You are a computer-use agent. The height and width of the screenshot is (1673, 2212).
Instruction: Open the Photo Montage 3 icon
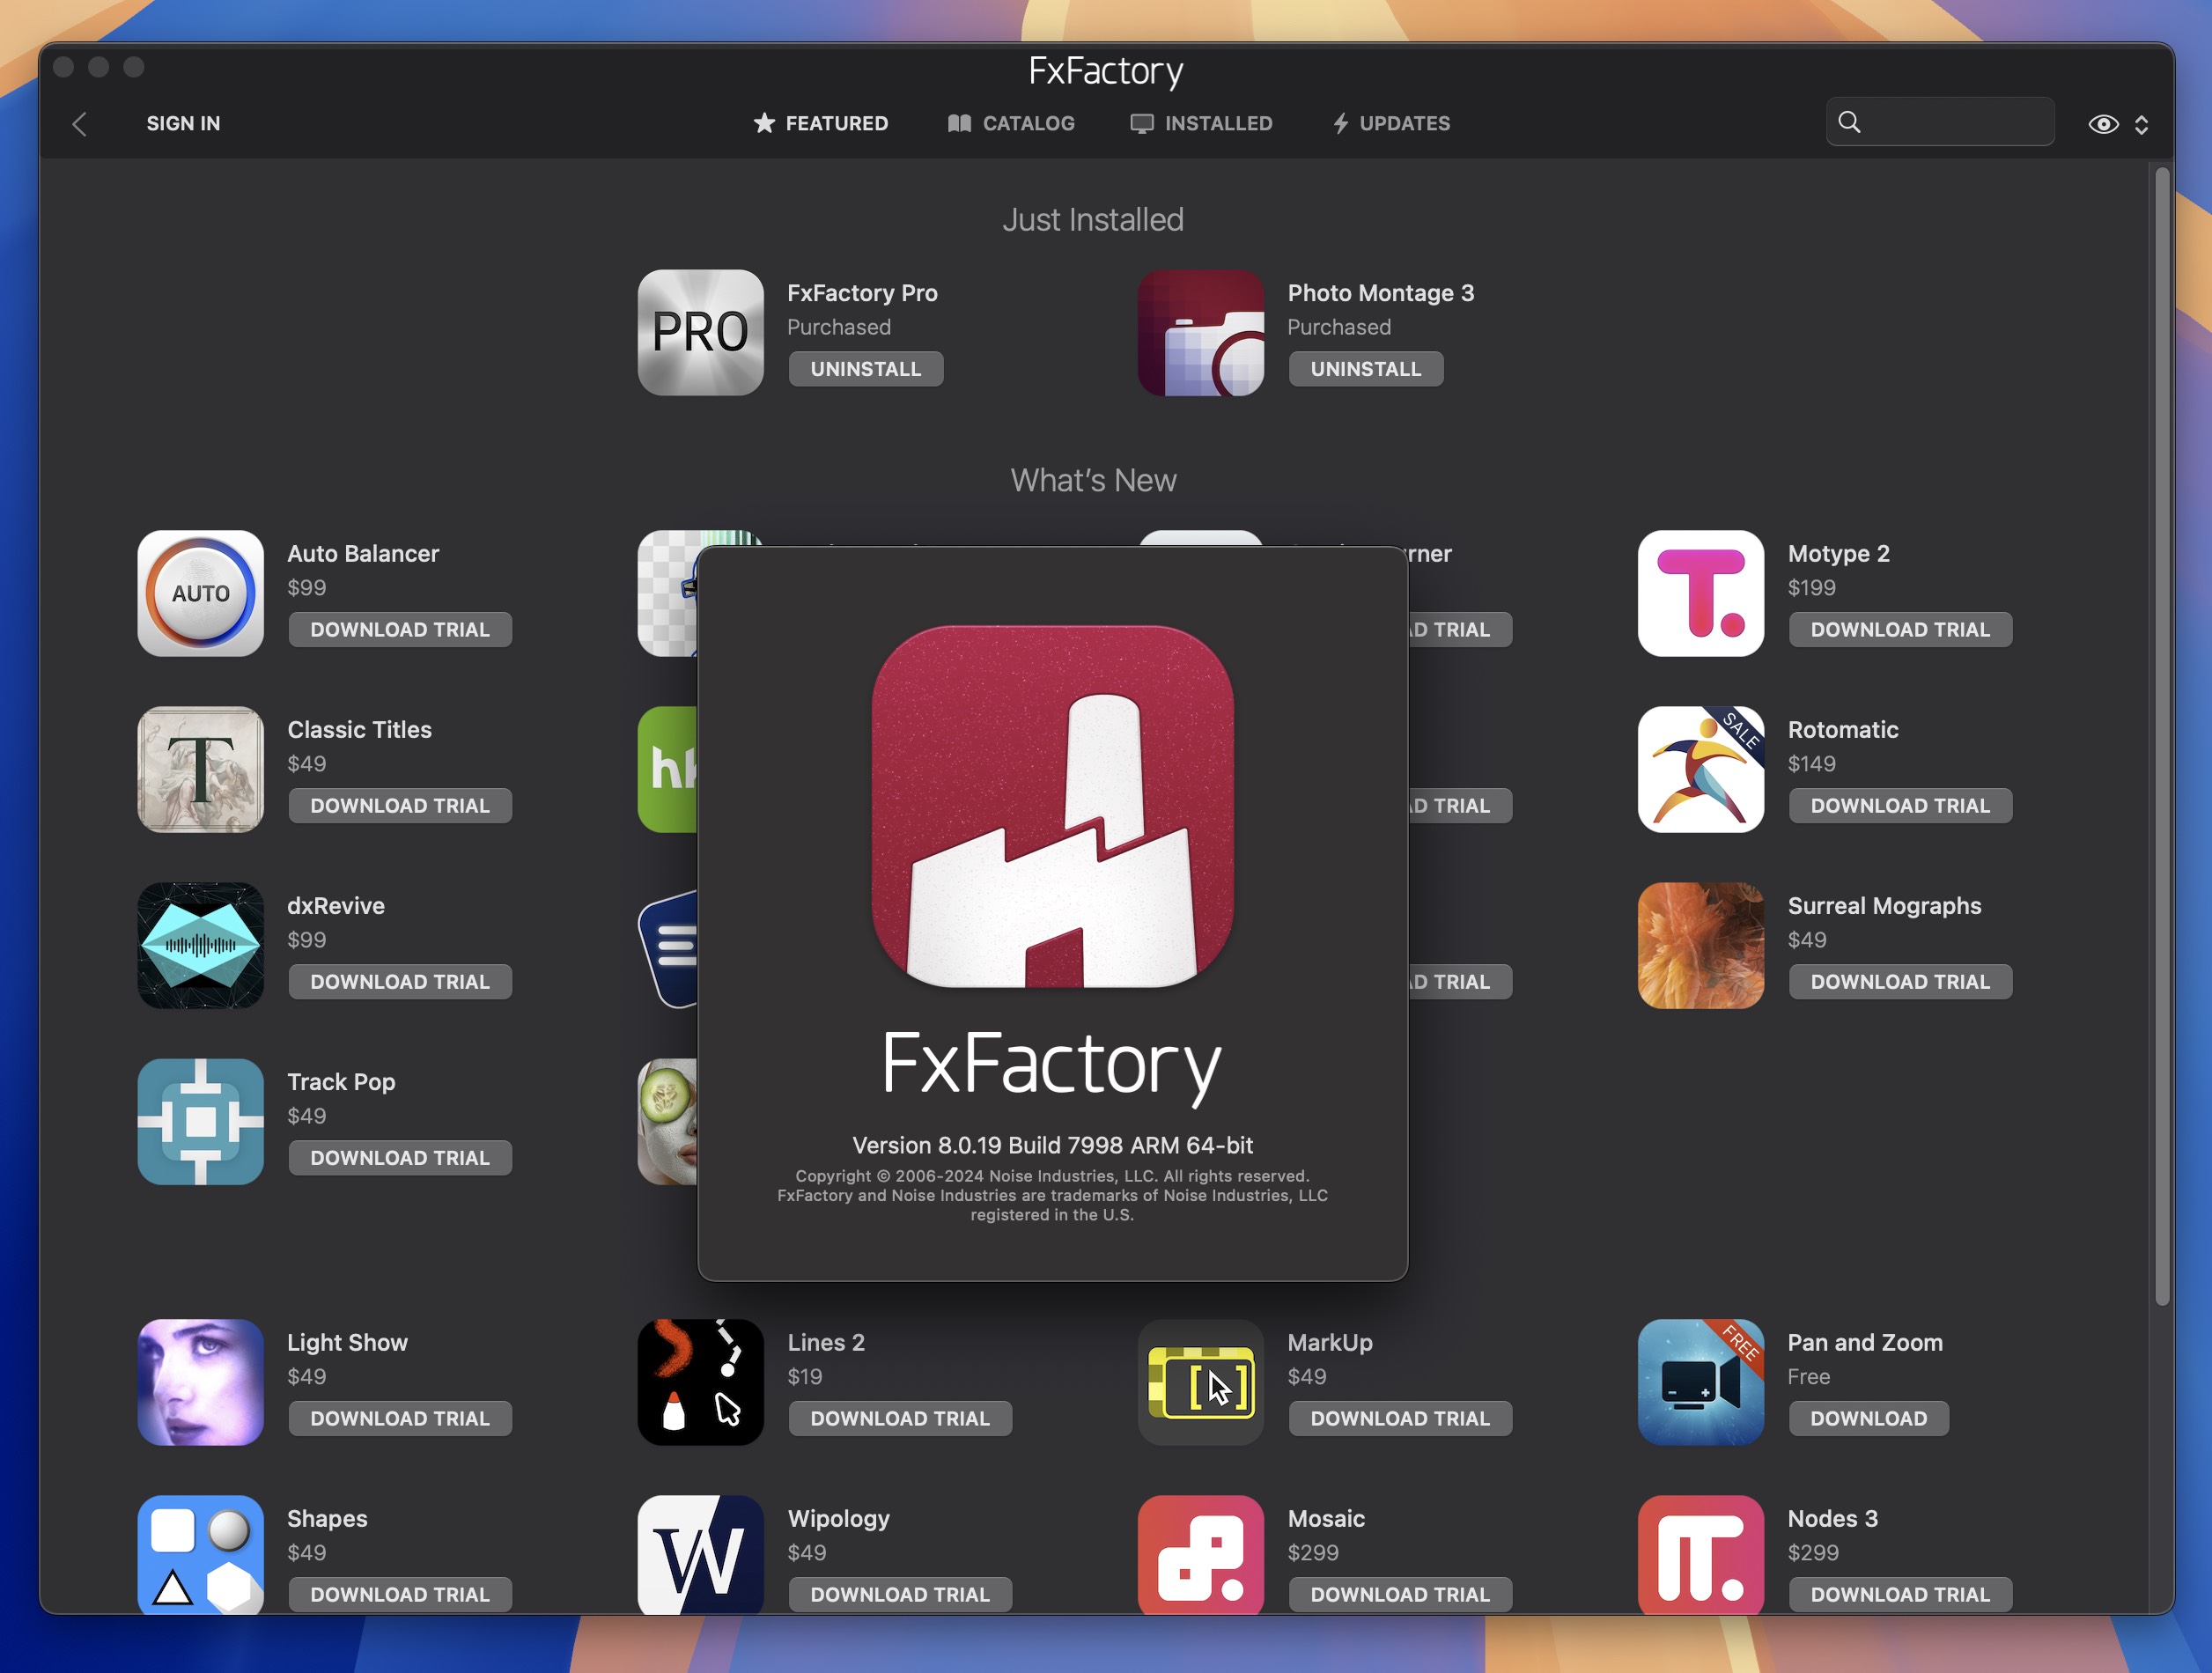click(x=1200, y=332)
